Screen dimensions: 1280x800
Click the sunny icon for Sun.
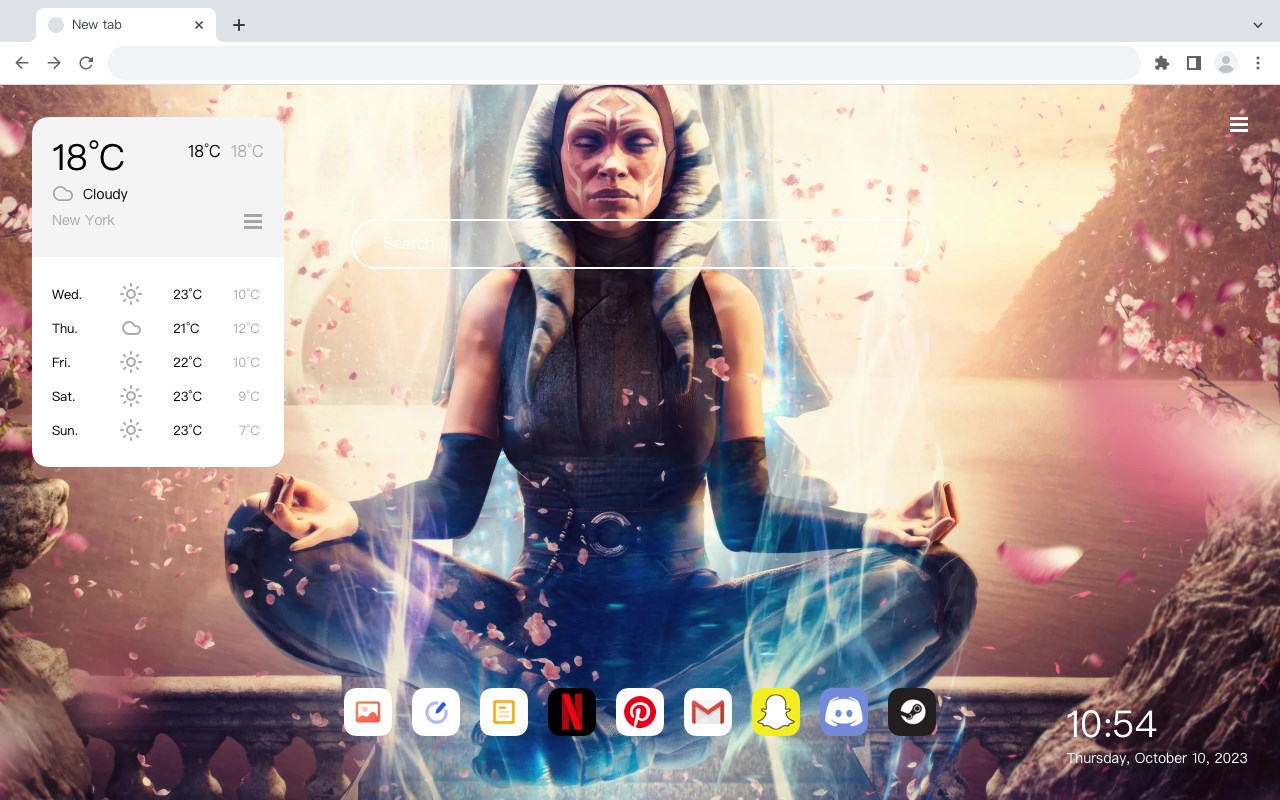[x=131, y=430]
